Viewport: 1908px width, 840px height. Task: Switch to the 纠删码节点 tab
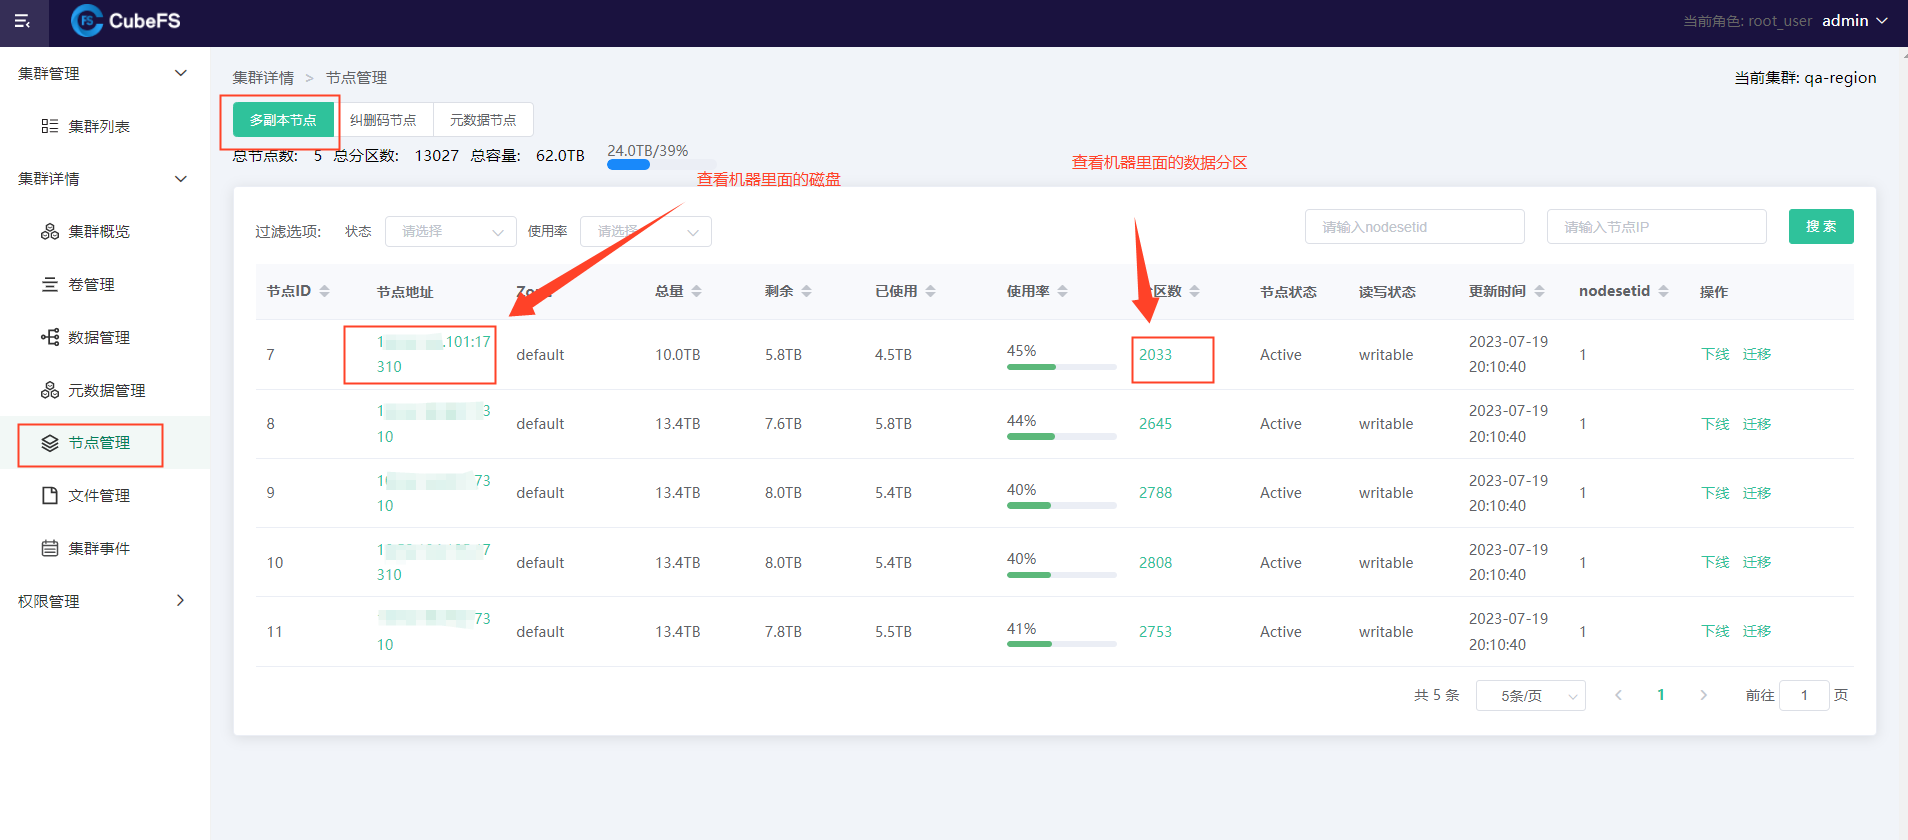[383, 120]
